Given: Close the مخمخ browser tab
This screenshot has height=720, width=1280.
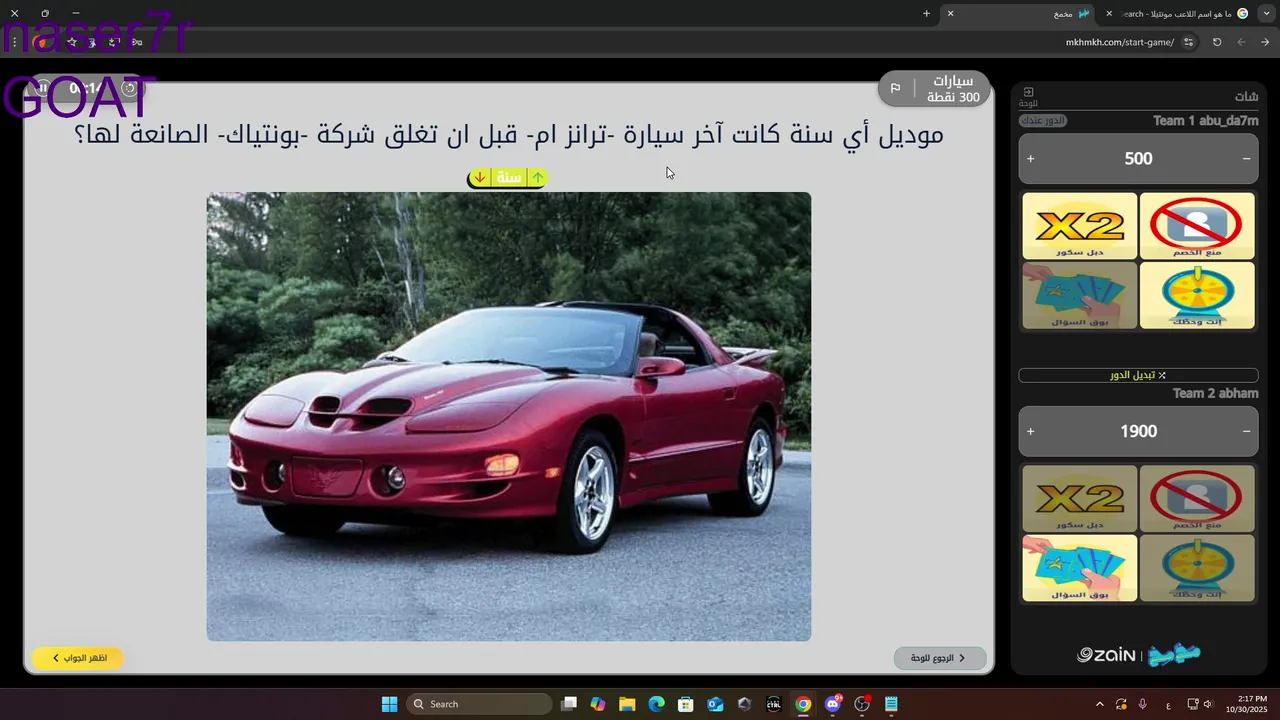Looking at the screenshot, I should click(x=950, y=13).
